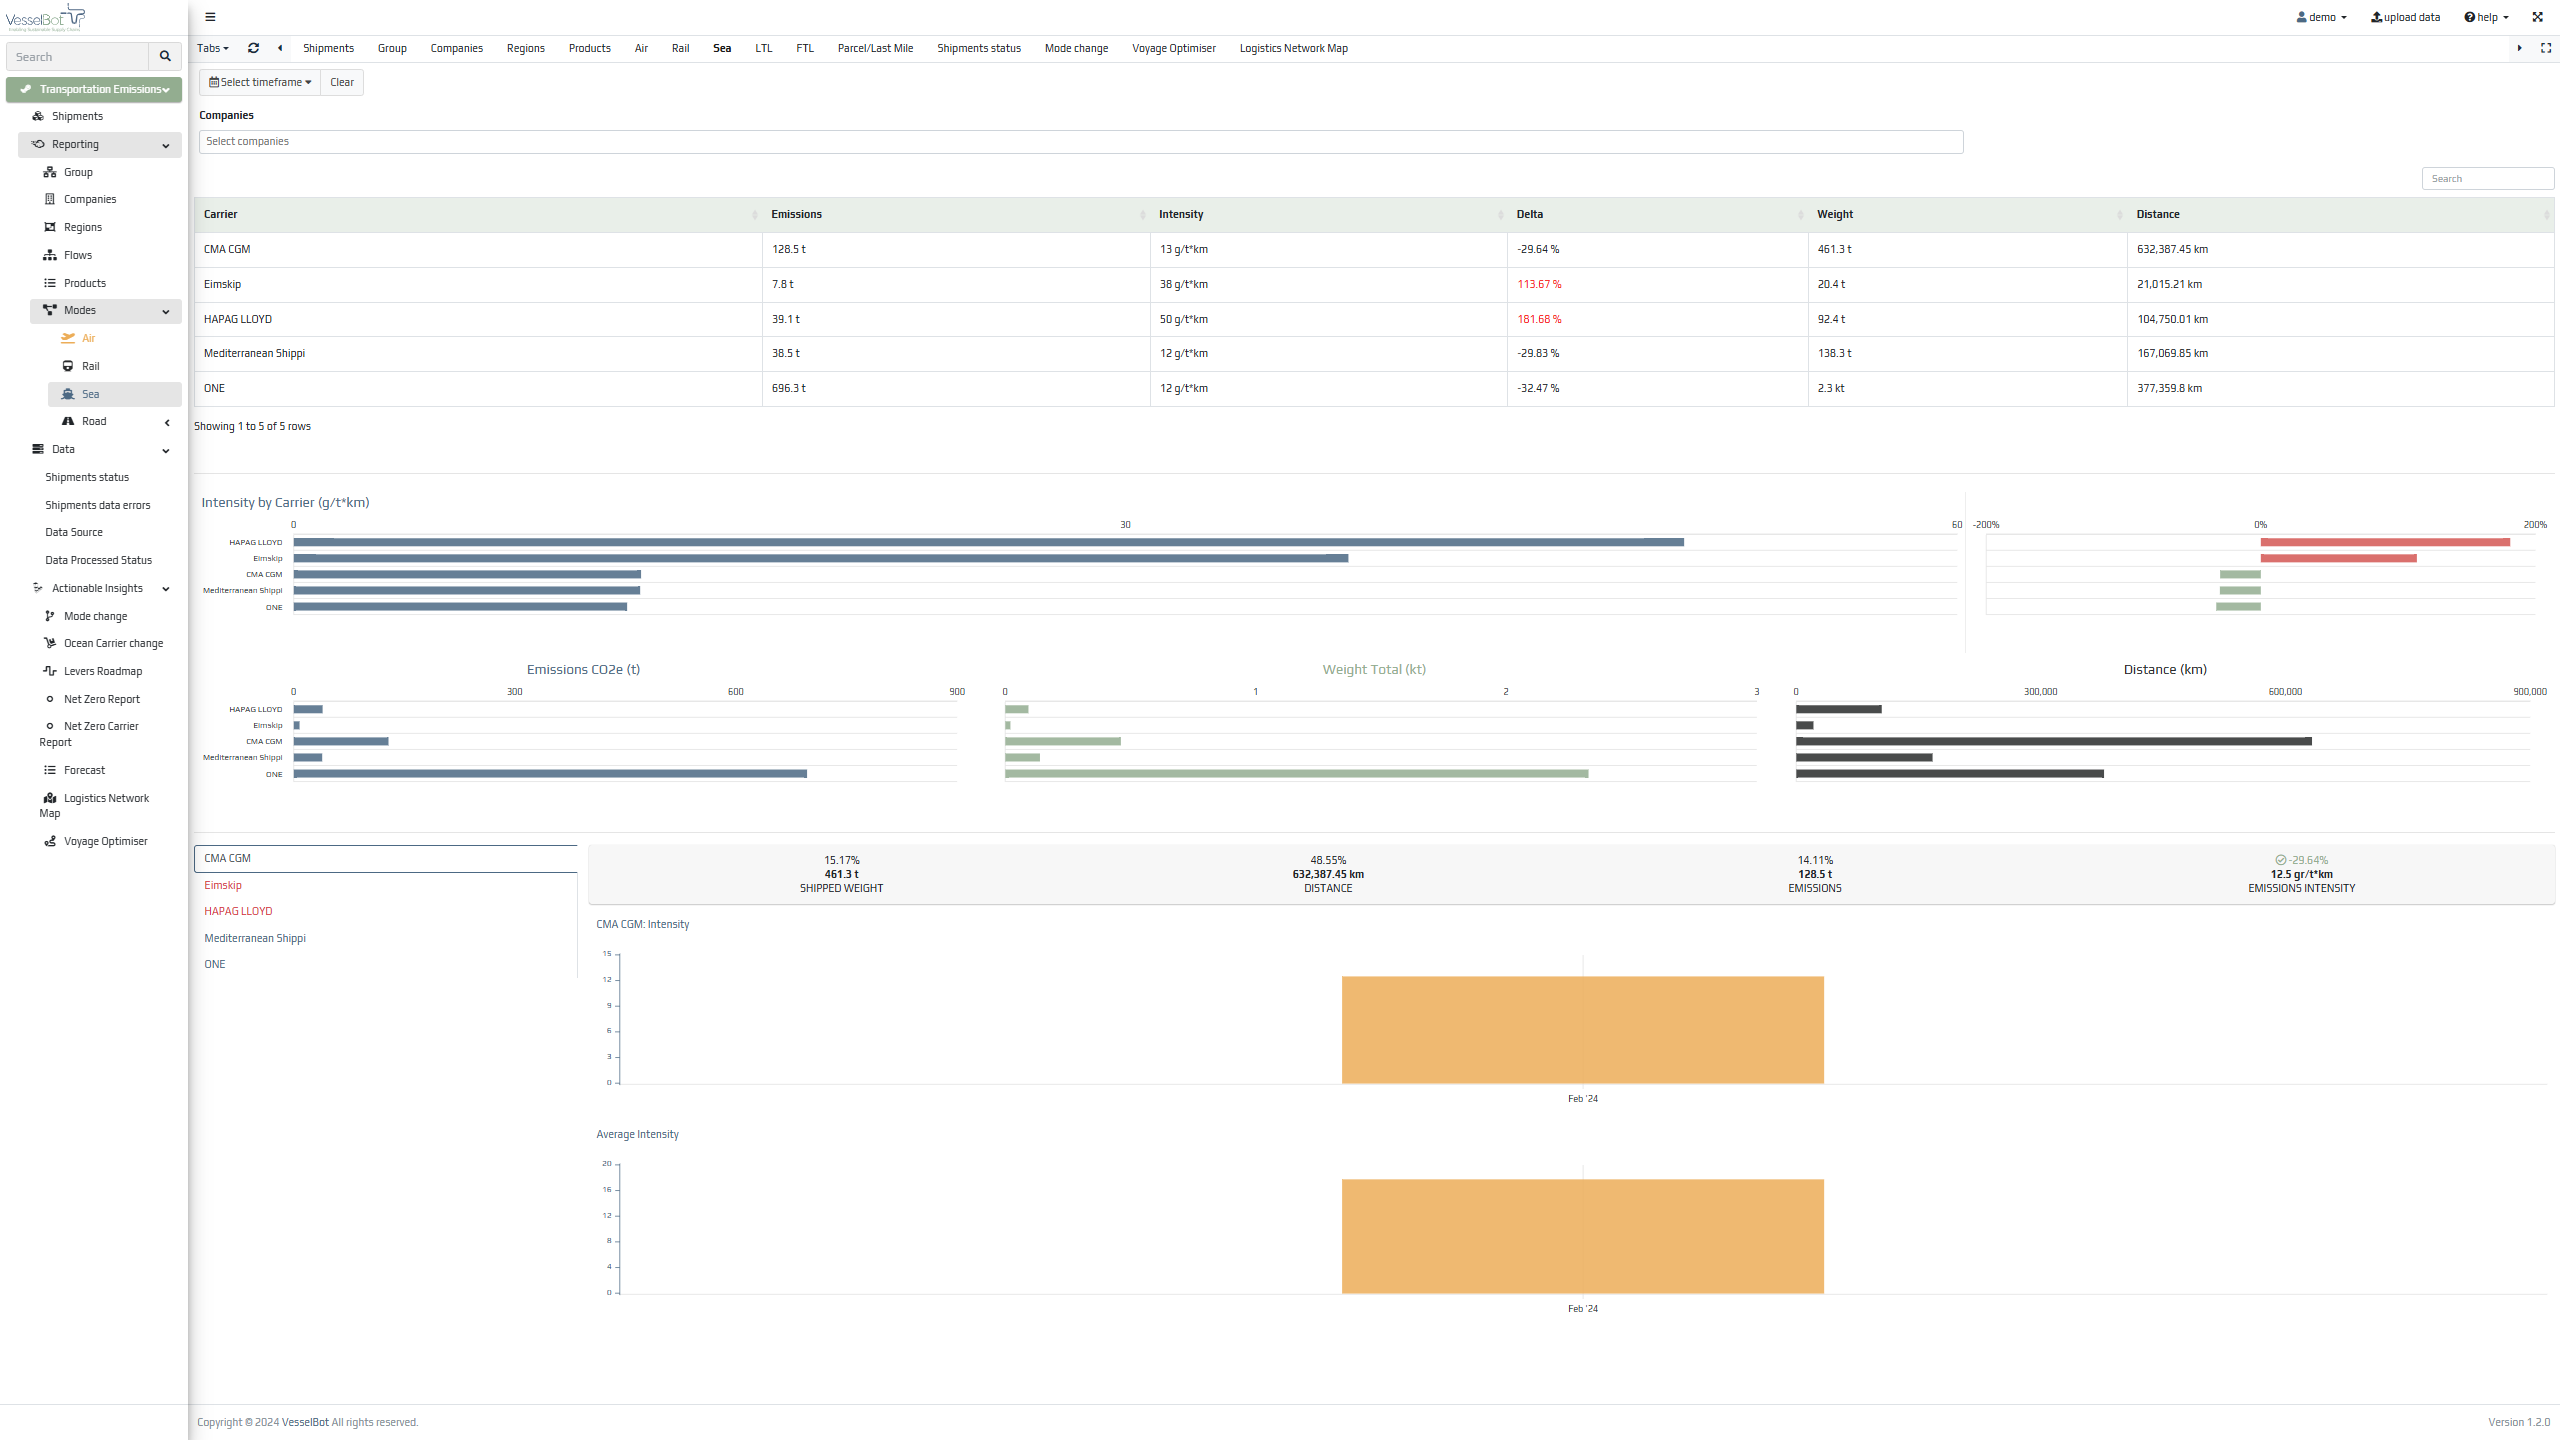Toggle fullscreen via the top-right expand icon
The width and height of the screenshot is (2560, 1440).
click(x=2537, y=17)
